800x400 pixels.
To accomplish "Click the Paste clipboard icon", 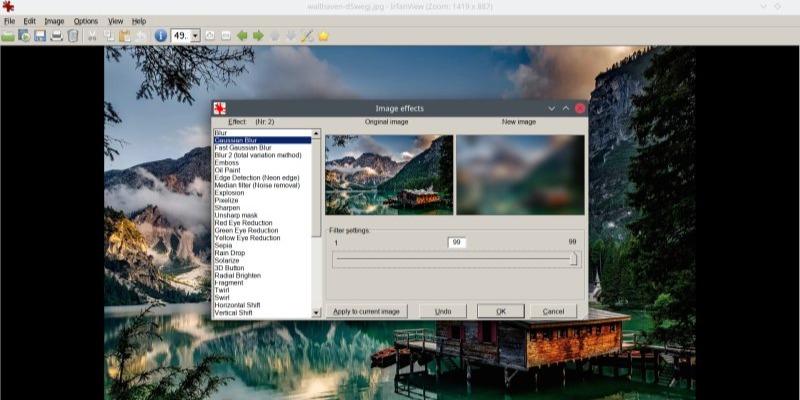I will pos(125,36).
